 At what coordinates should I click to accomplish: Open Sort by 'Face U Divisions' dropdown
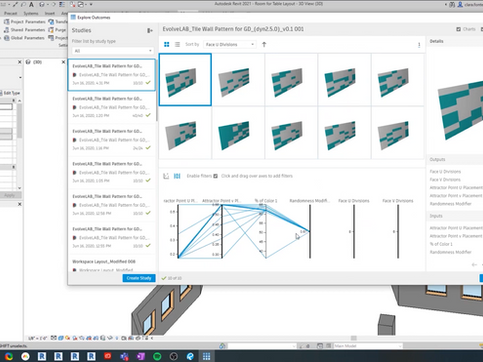(230, 44)
